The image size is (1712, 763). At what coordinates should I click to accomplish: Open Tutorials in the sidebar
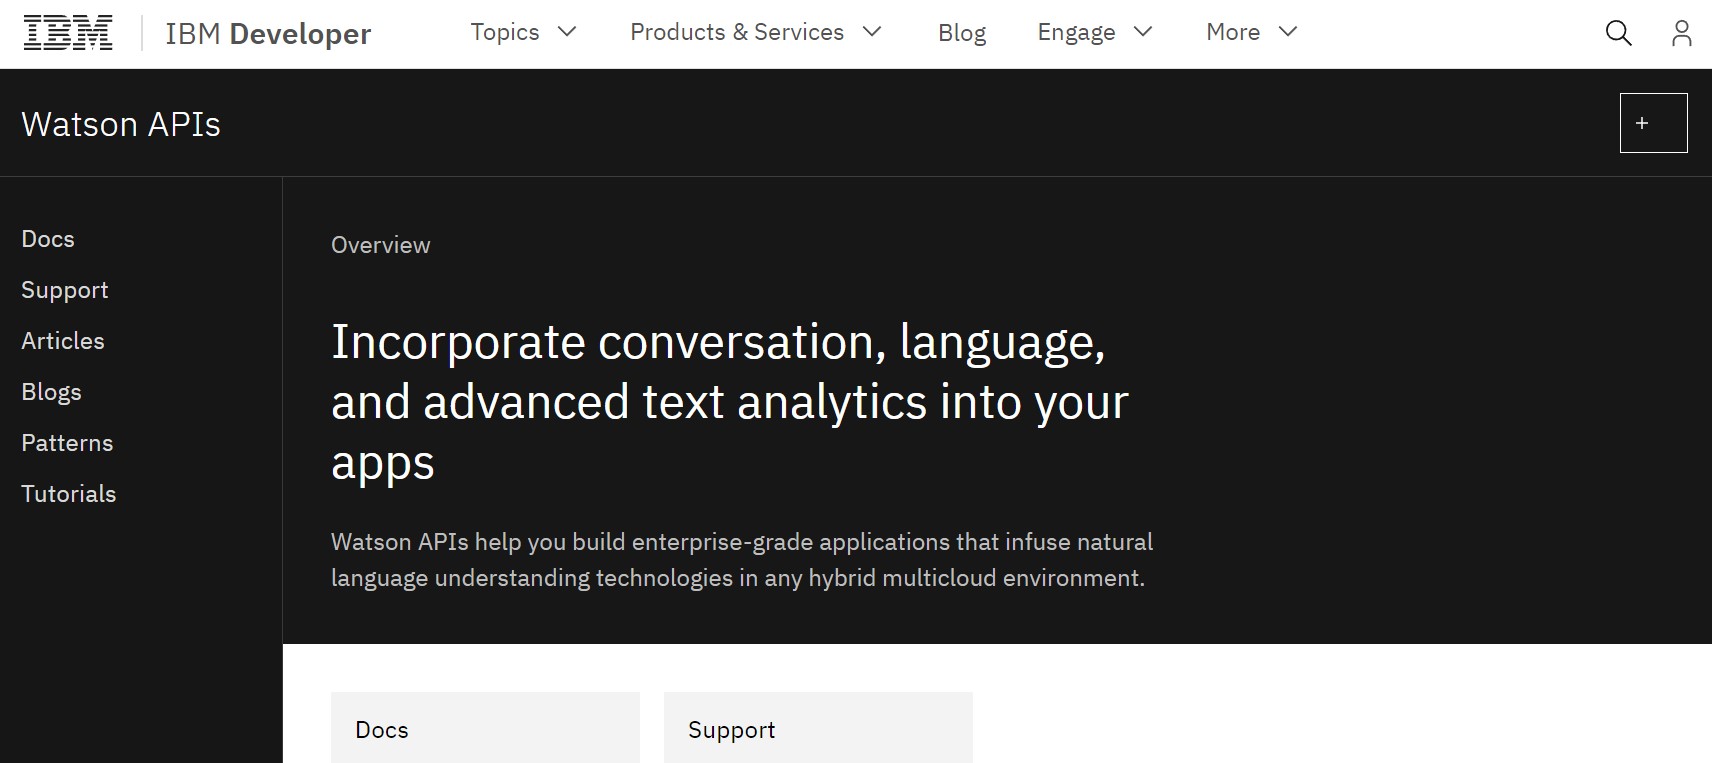point(69,494)
